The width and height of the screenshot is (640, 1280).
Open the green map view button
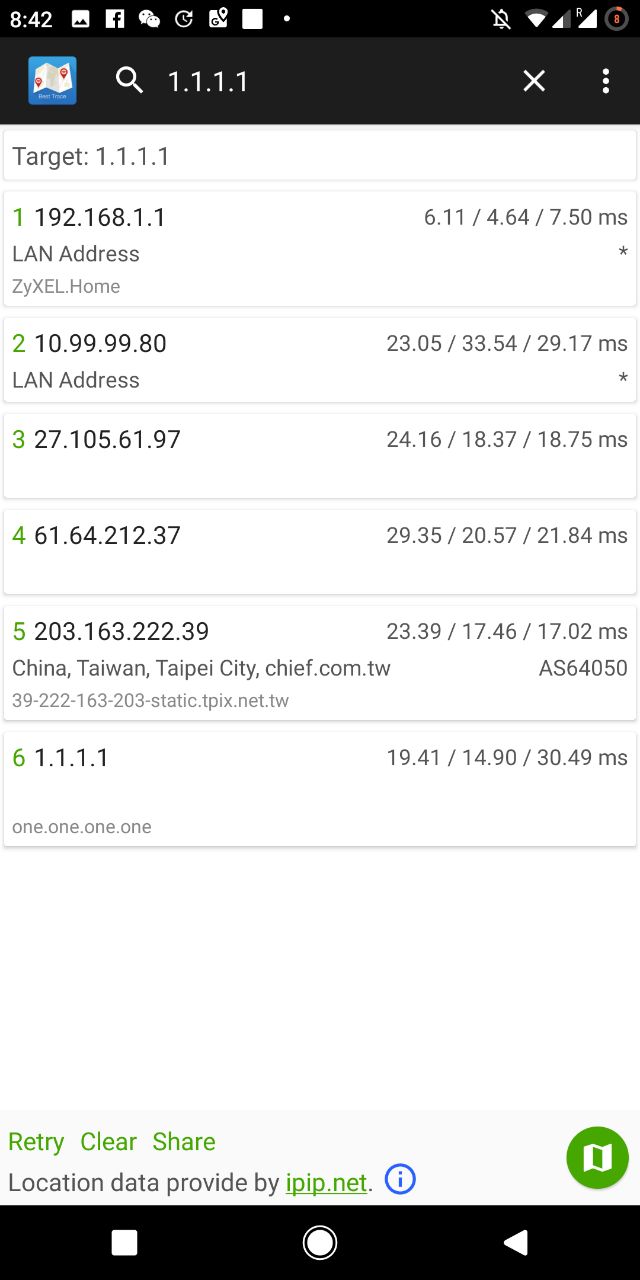[x=597, y=1158]
